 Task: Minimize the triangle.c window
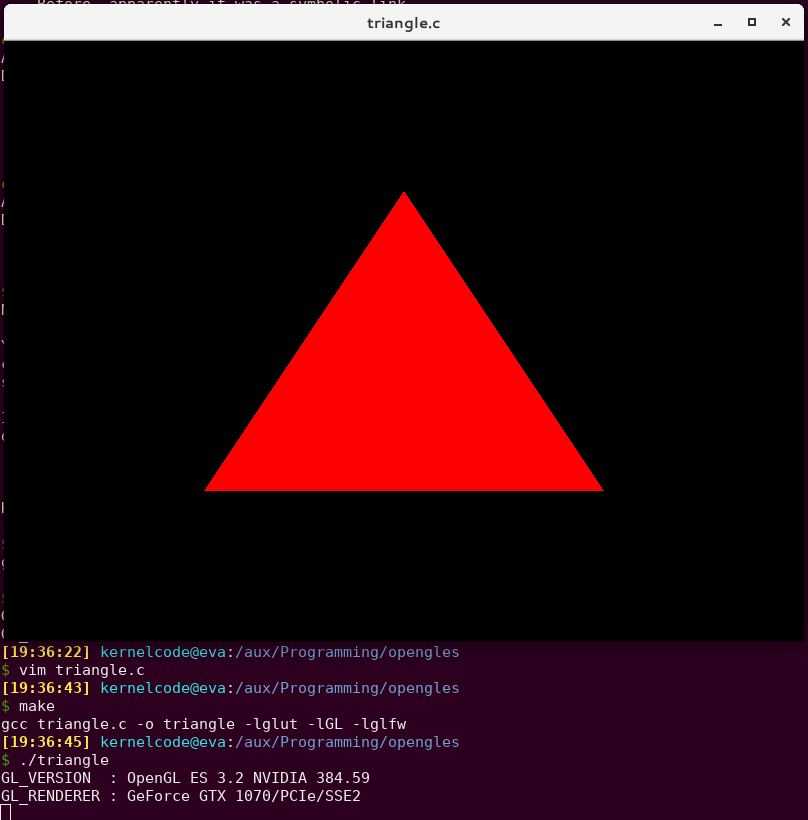pyautogui.click(x=718, y=22)
